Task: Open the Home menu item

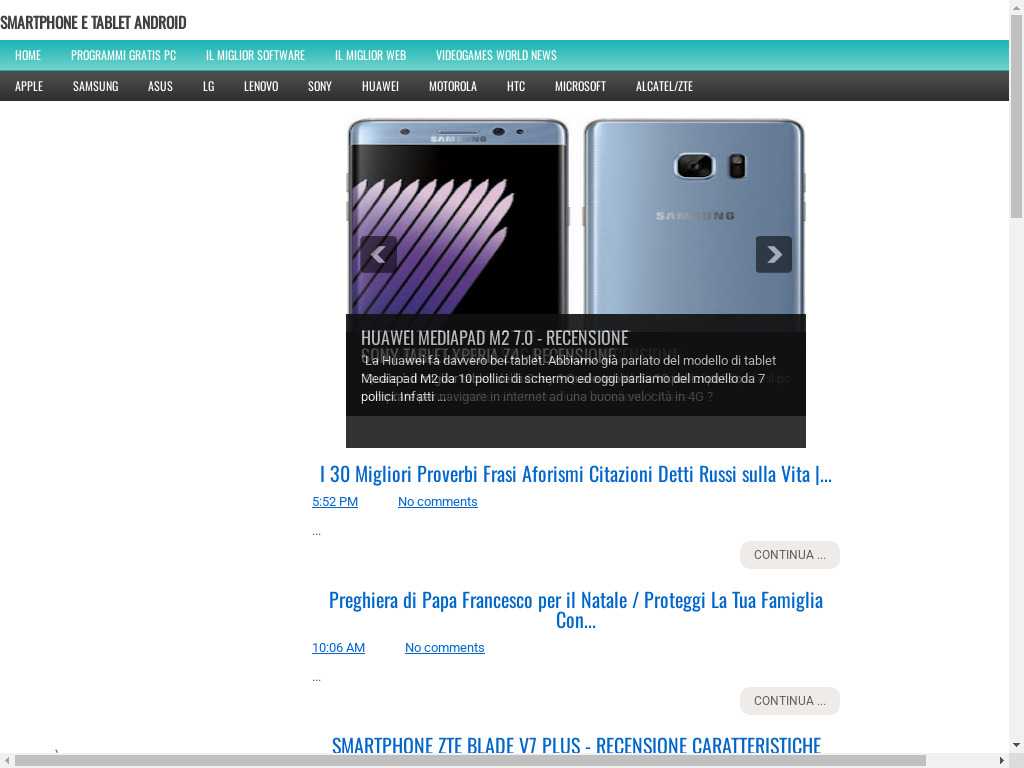Action: (28, 55)
